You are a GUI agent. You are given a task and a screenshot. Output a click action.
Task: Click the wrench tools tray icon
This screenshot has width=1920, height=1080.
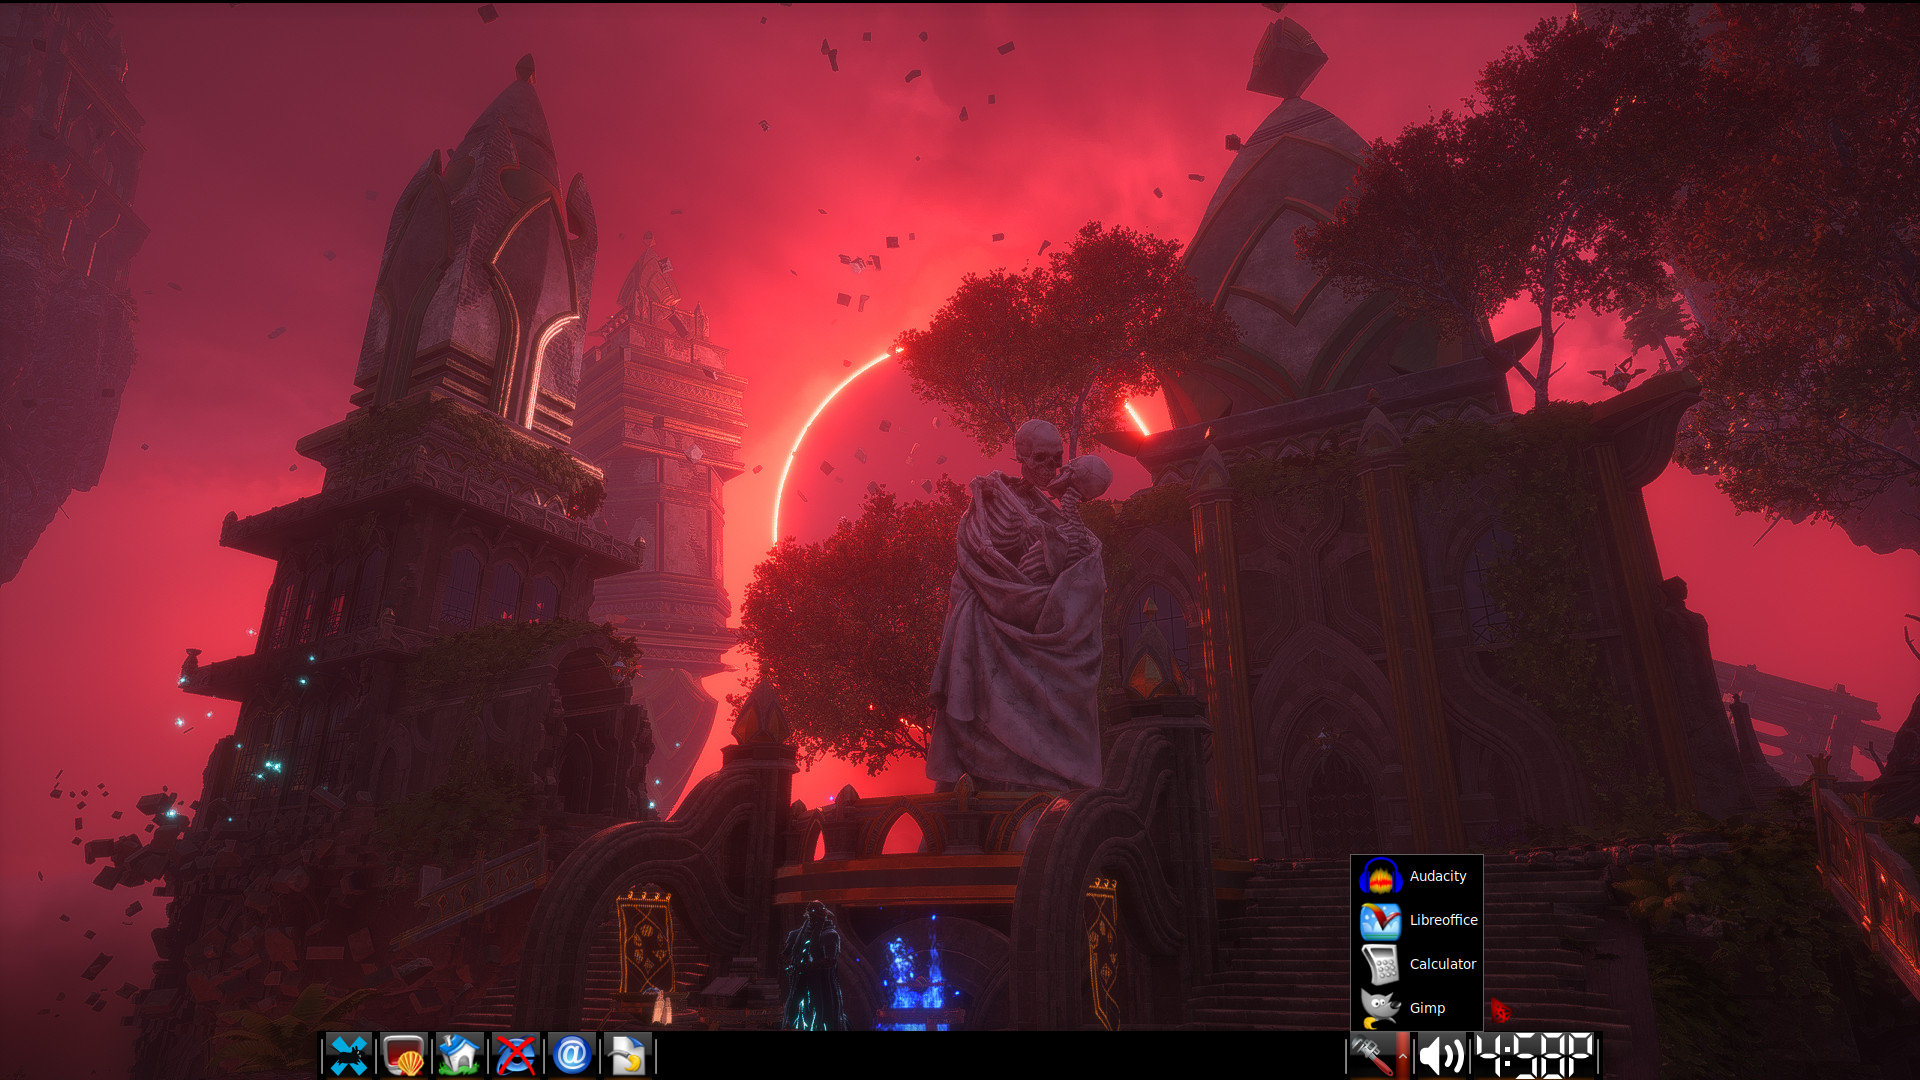click(x=1371, y=1055)
